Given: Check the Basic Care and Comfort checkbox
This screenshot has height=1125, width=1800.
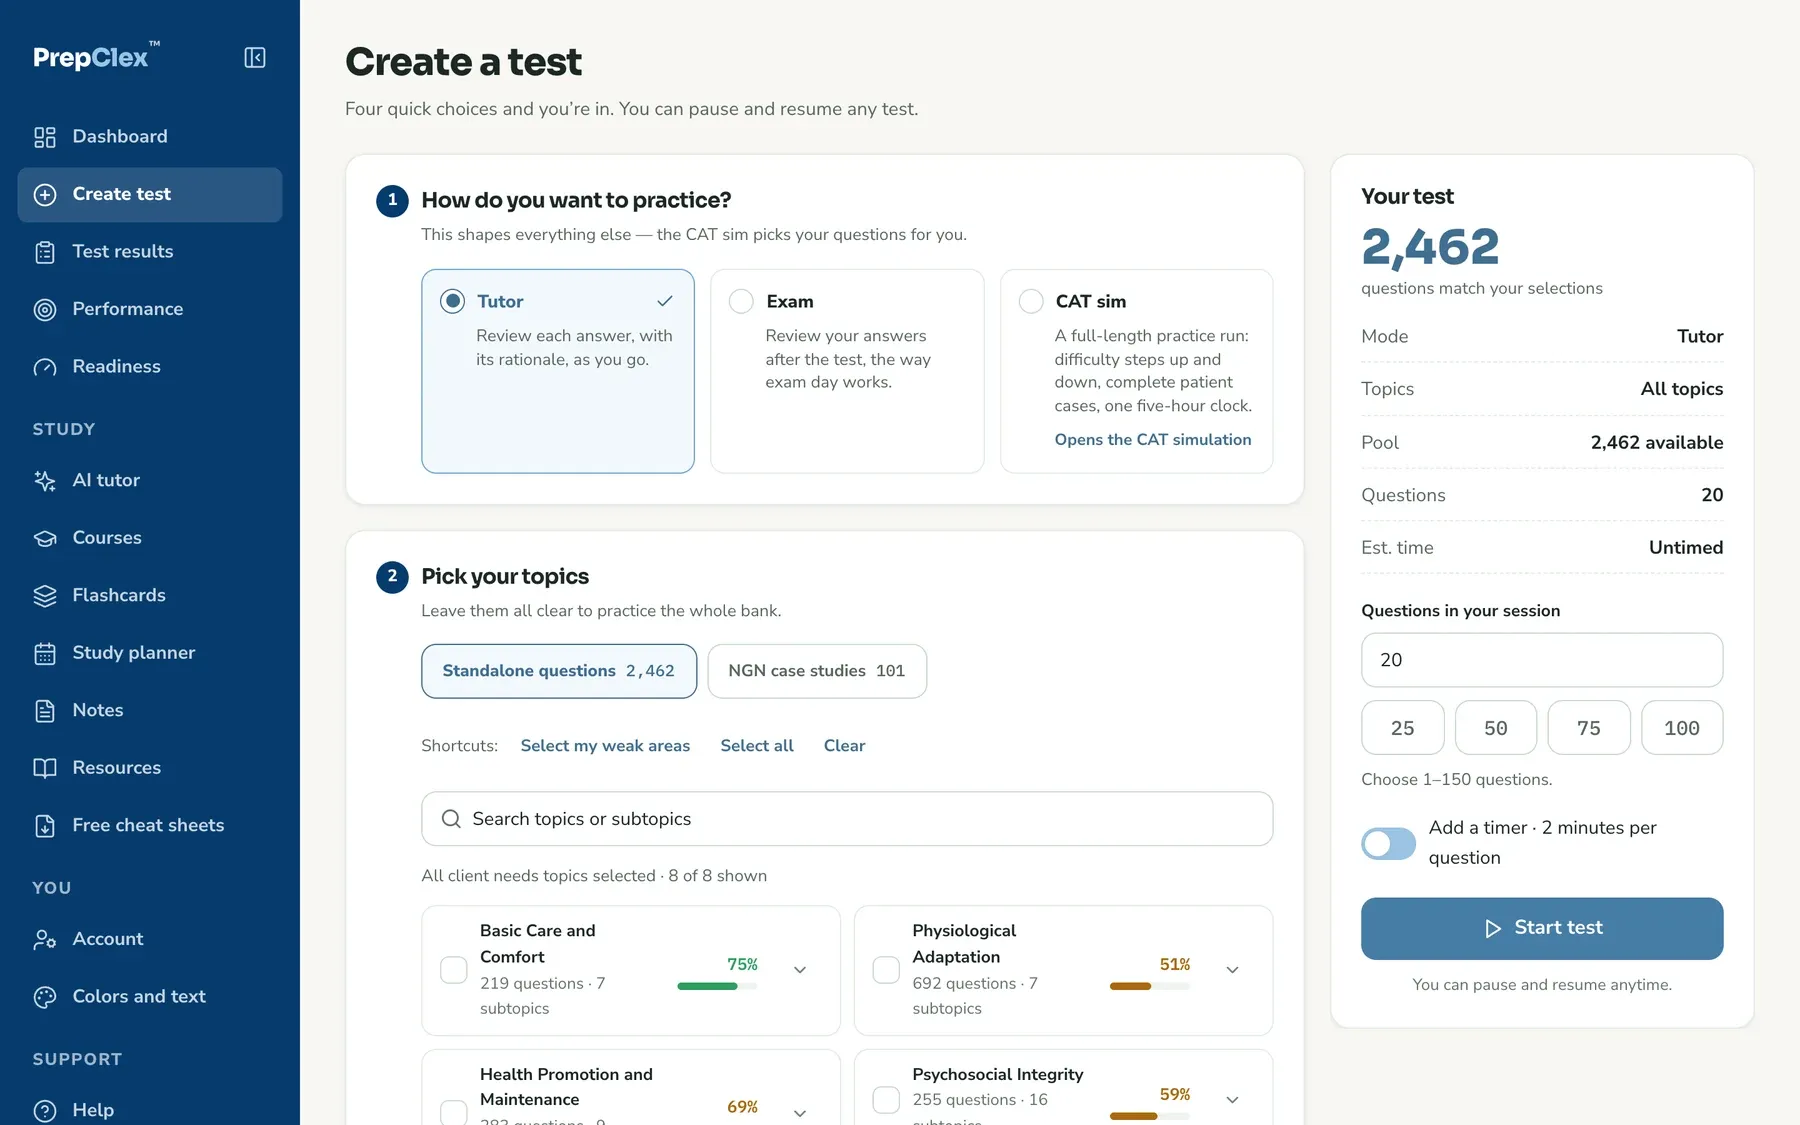Looking at the screenshot, I should point(454,970).
